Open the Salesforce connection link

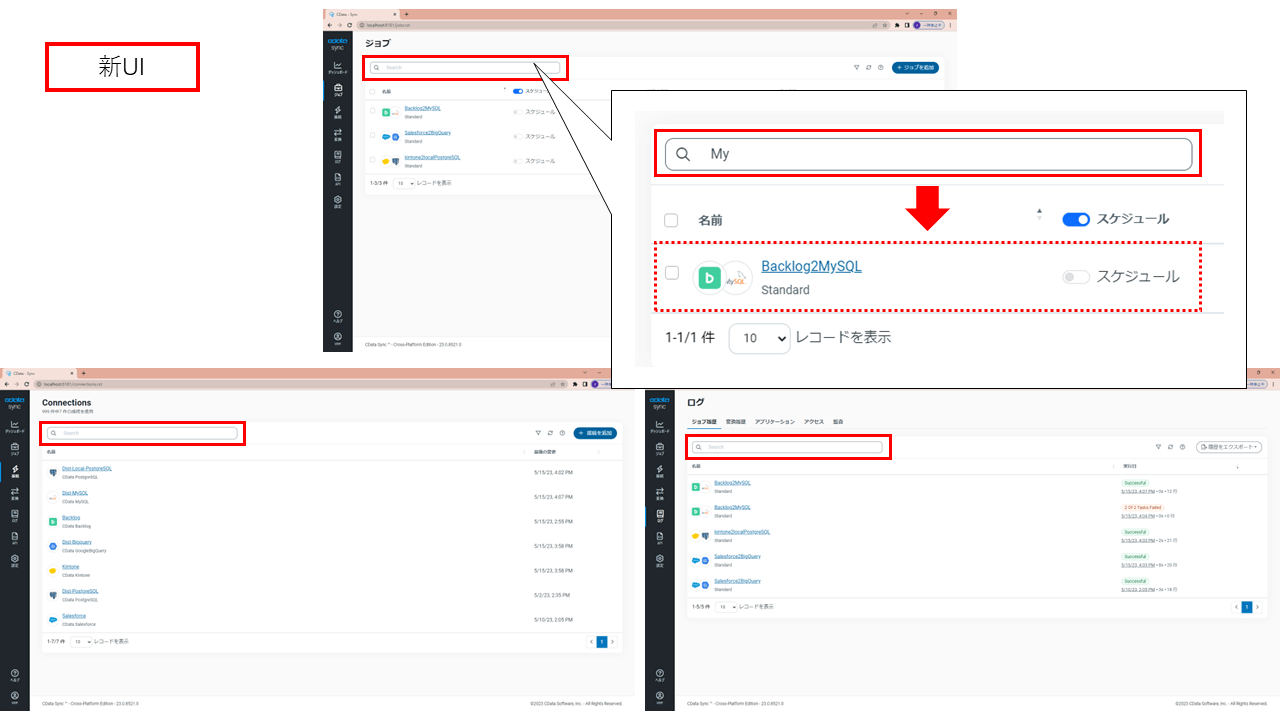tap(74, 618)
